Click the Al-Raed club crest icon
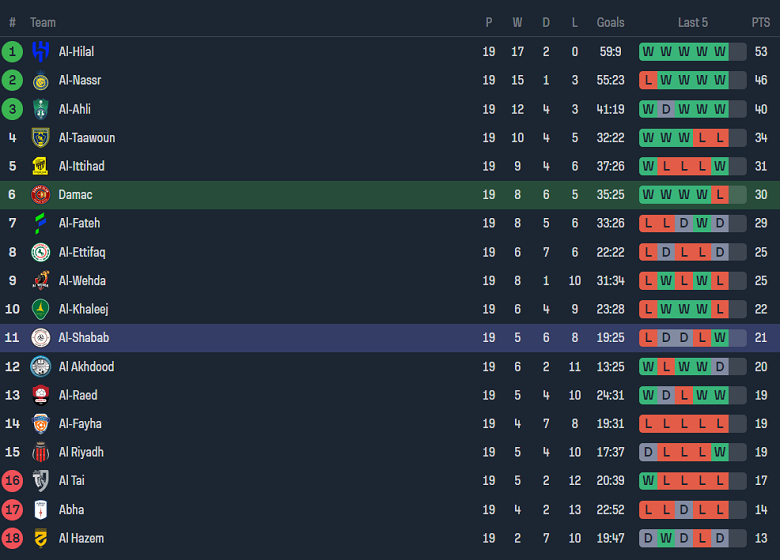The height and width of the screenshot is (560, 780). tap(41, 395)
